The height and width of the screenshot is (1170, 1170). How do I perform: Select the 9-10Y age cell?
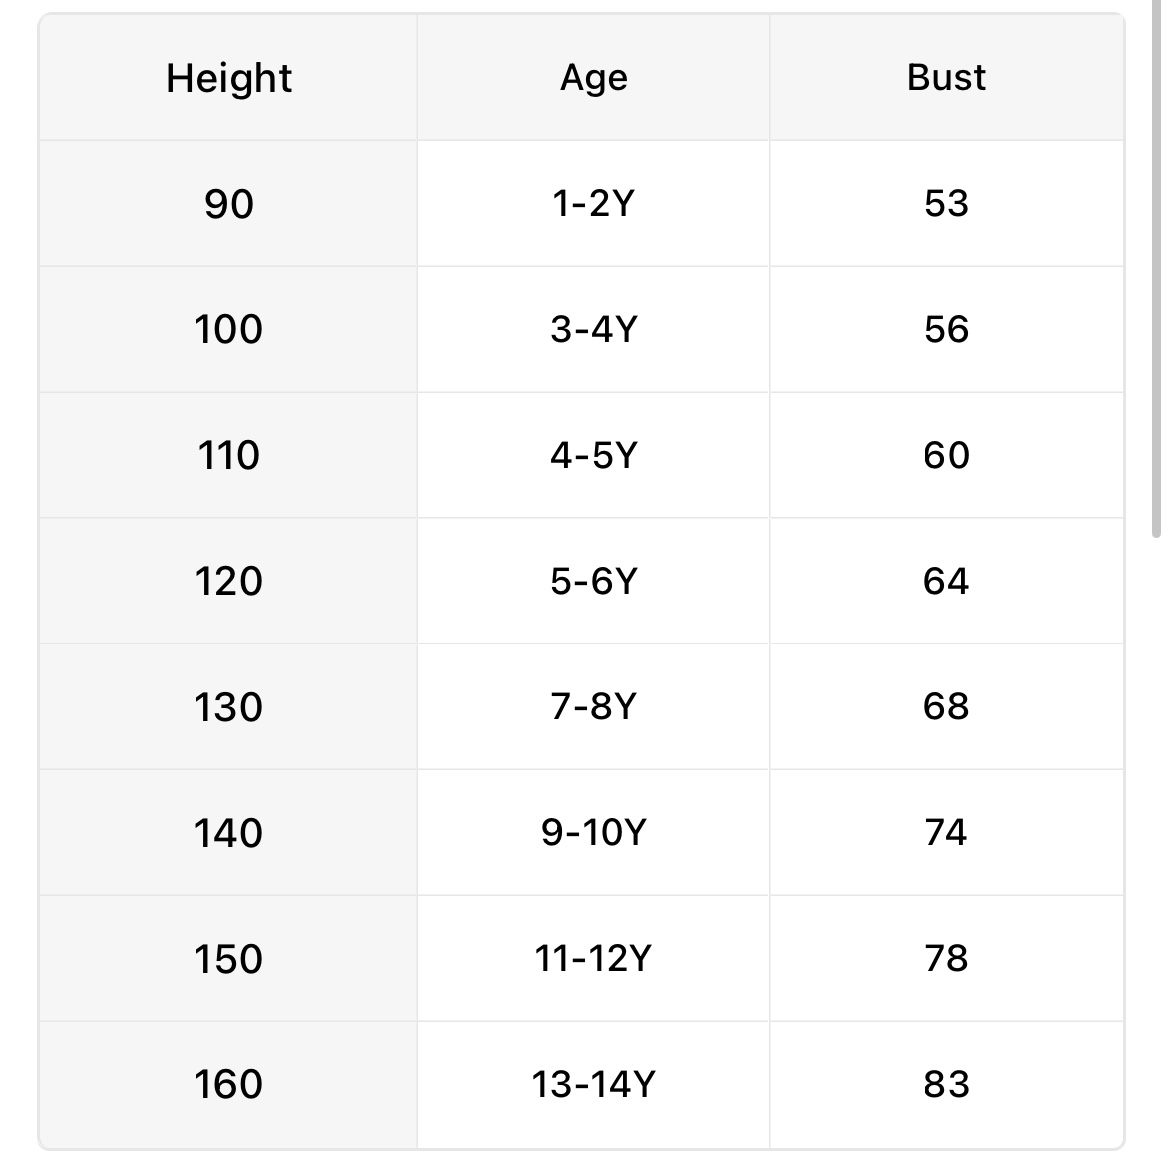coord(594,833)
